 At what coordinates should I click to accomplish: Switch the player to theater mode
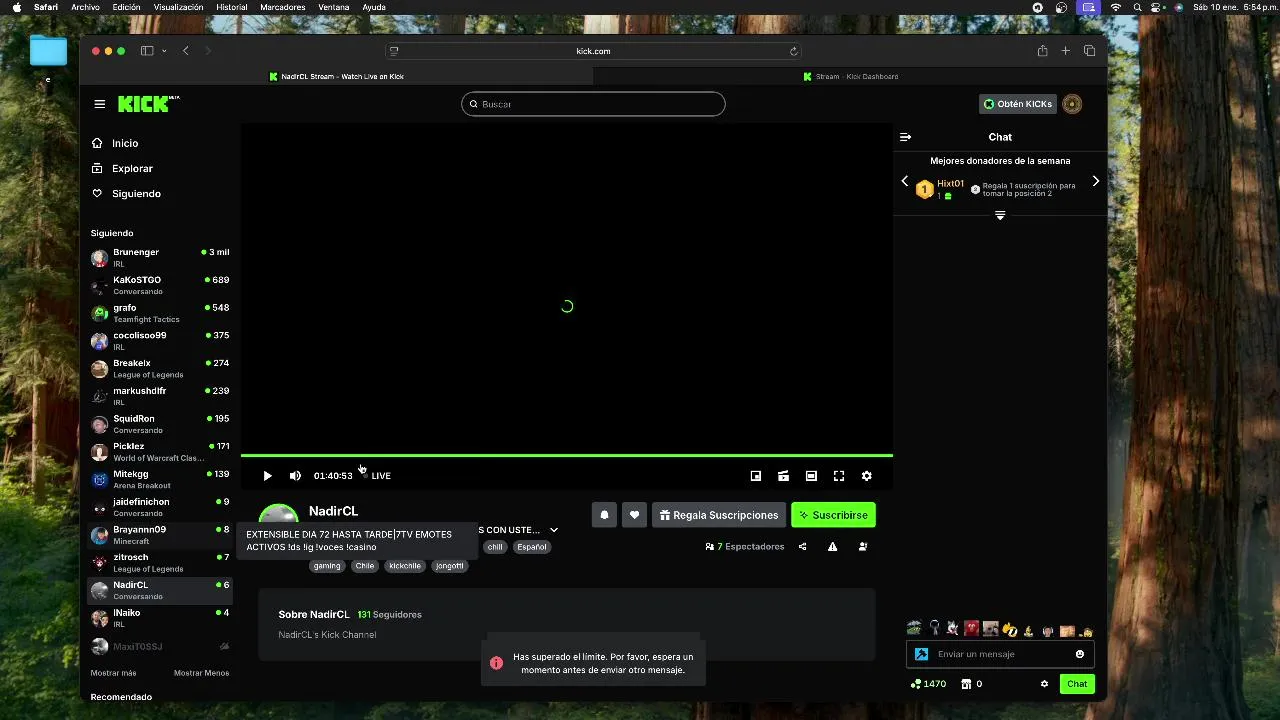point(811,476)
